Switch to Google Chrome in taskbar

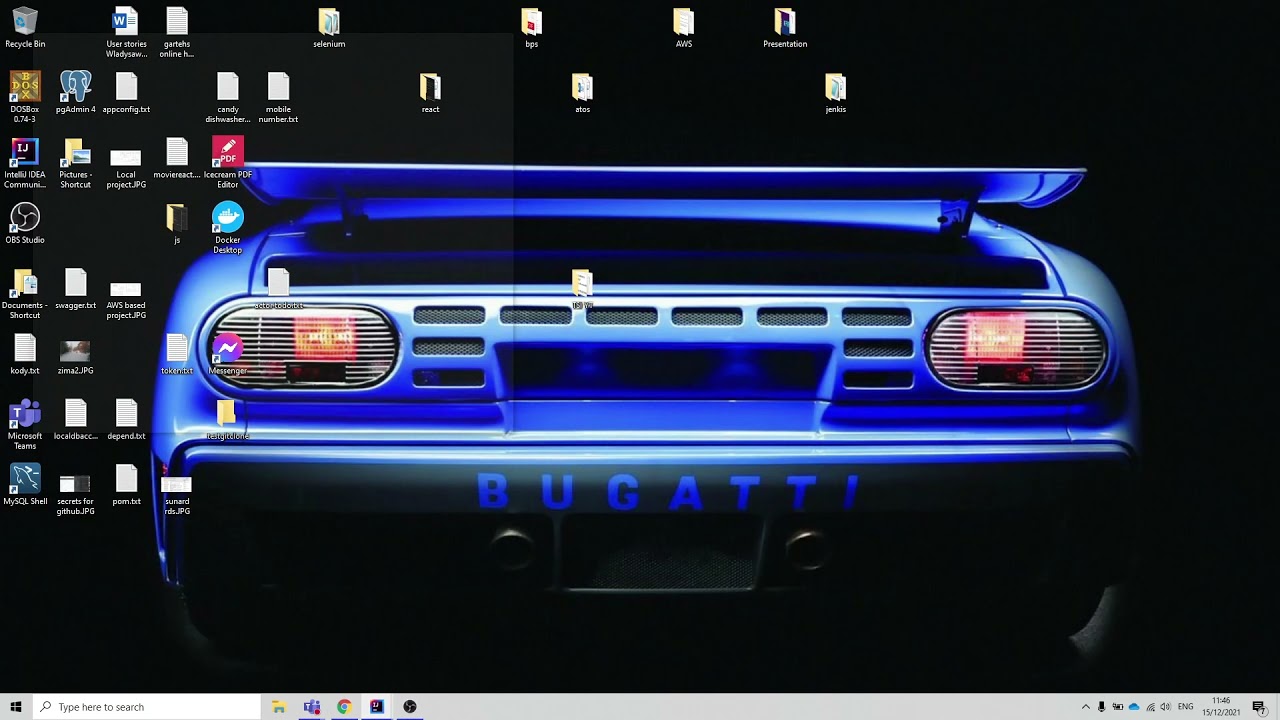(x=344, y=707)
